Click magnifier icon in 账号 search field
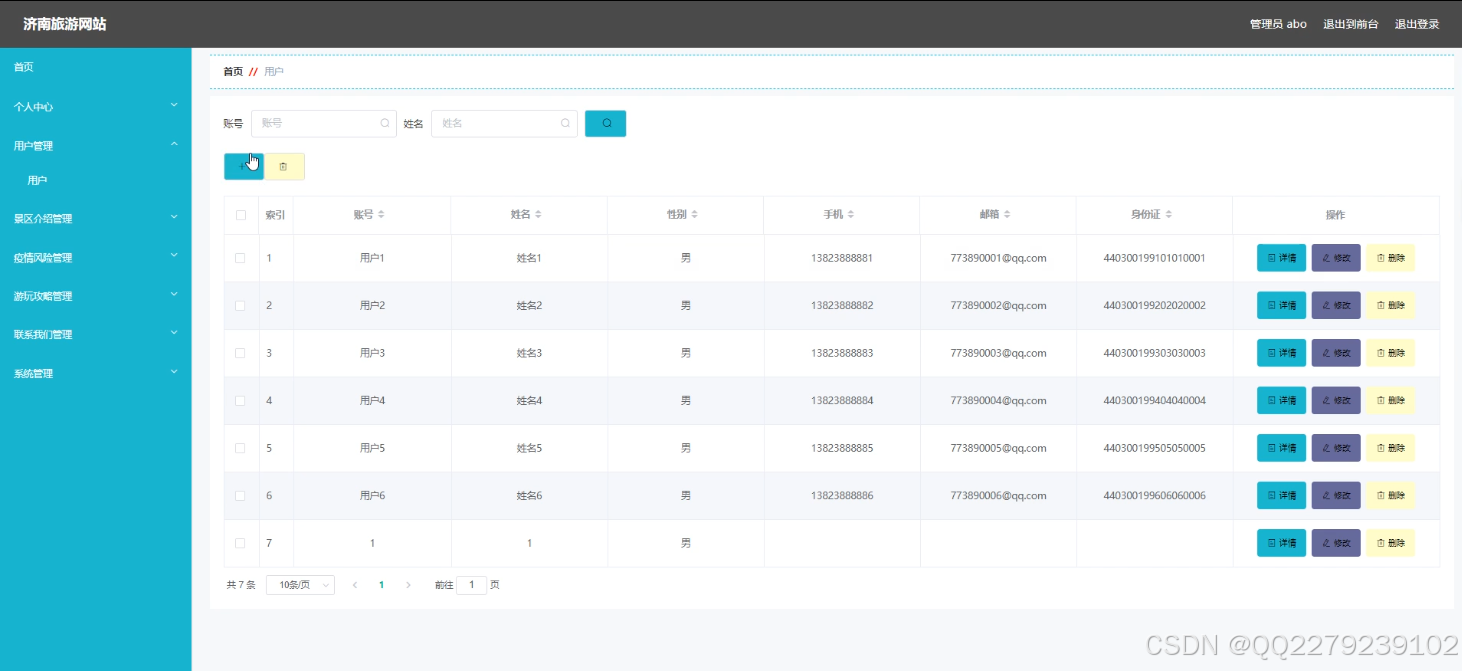1462x671 pixels. pos(385,123)
